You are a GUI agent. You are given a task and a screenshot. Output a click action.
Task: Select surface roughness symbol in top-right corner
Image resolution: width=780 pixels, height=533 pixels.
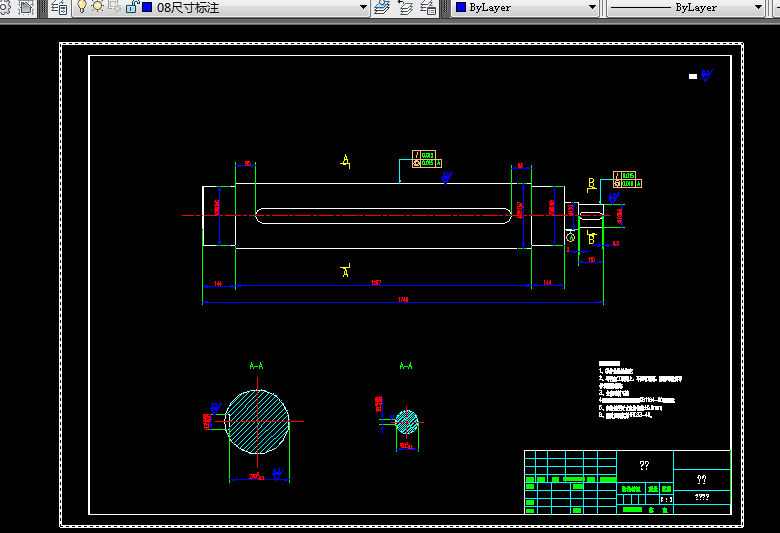pyautogui.click(x=706, y=75)
